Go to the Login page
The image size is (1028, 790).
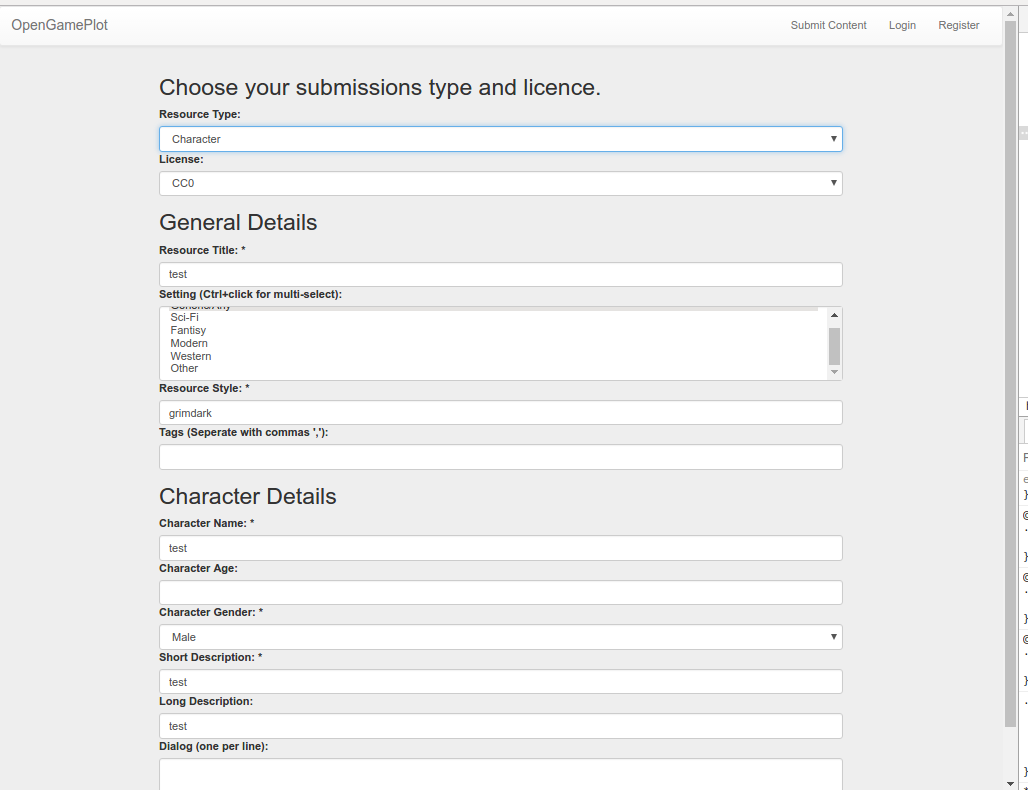point(902,25)
